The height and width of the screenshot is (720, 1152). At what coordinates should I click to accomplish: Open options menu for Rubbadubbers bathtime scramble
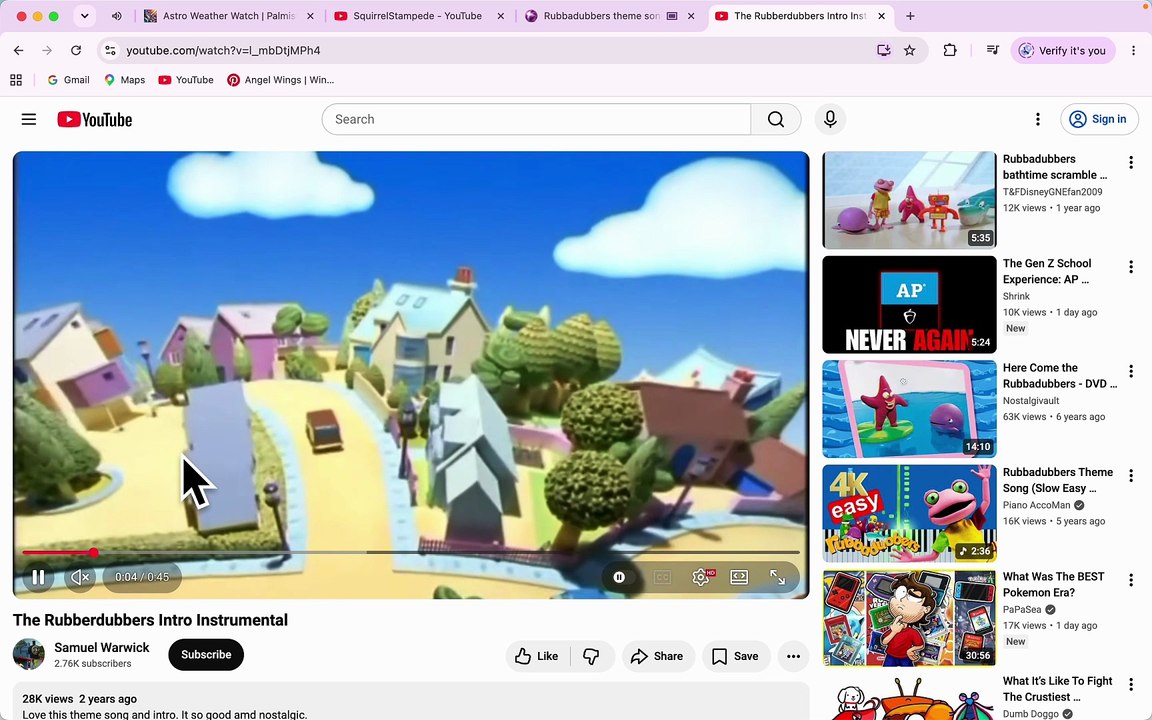tap(1131, 162)
